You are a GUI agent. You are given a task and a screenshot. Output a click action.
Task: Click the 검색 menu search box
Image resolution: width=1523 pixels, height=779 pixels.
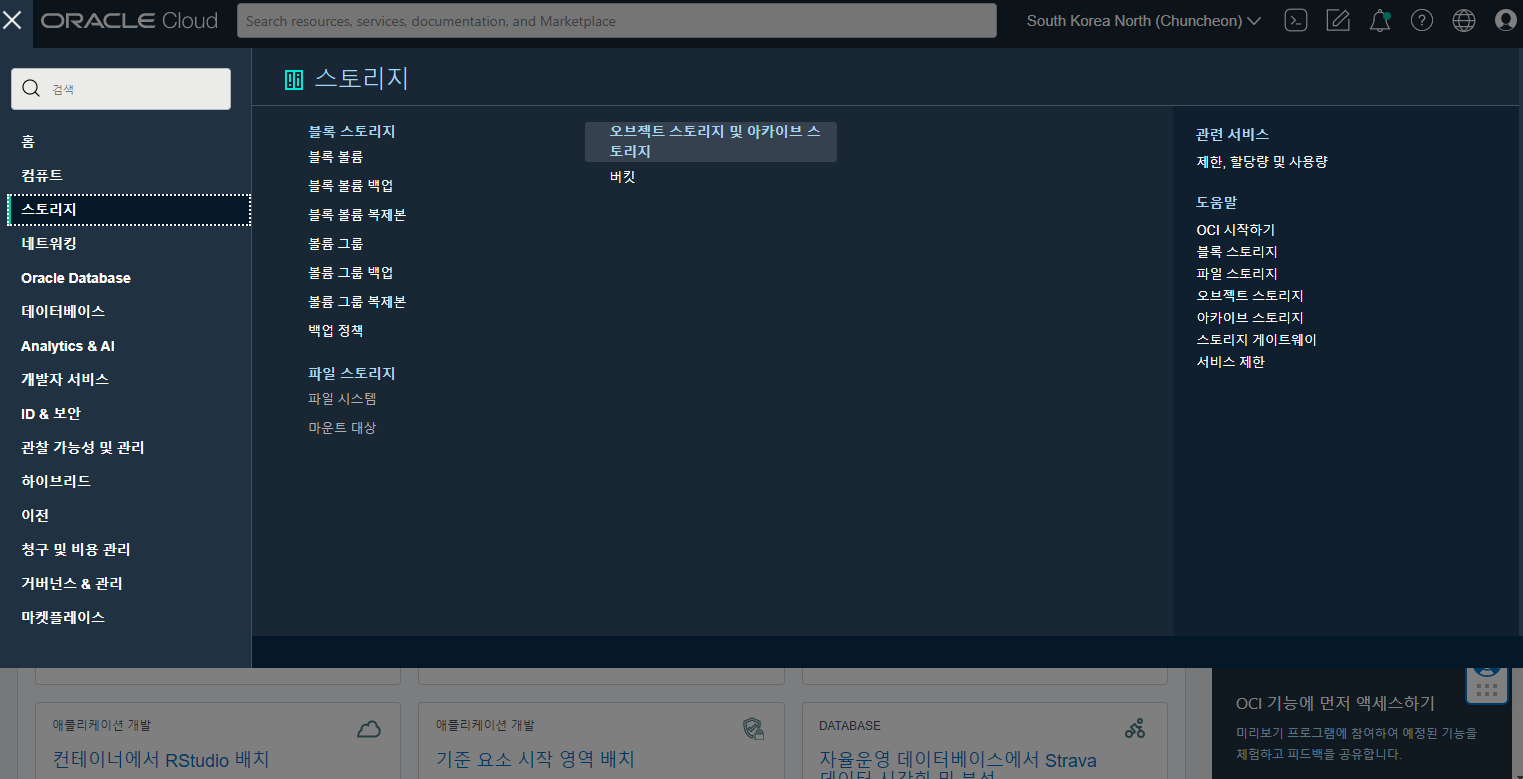pos(121,89)
